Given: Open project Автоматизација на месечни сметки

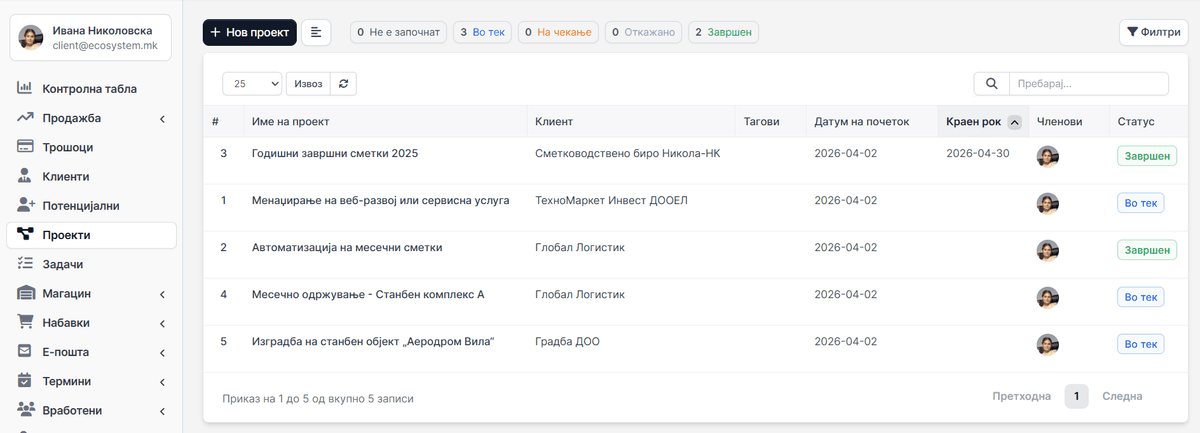Looking at the screenshot, I should coord(347,247).
